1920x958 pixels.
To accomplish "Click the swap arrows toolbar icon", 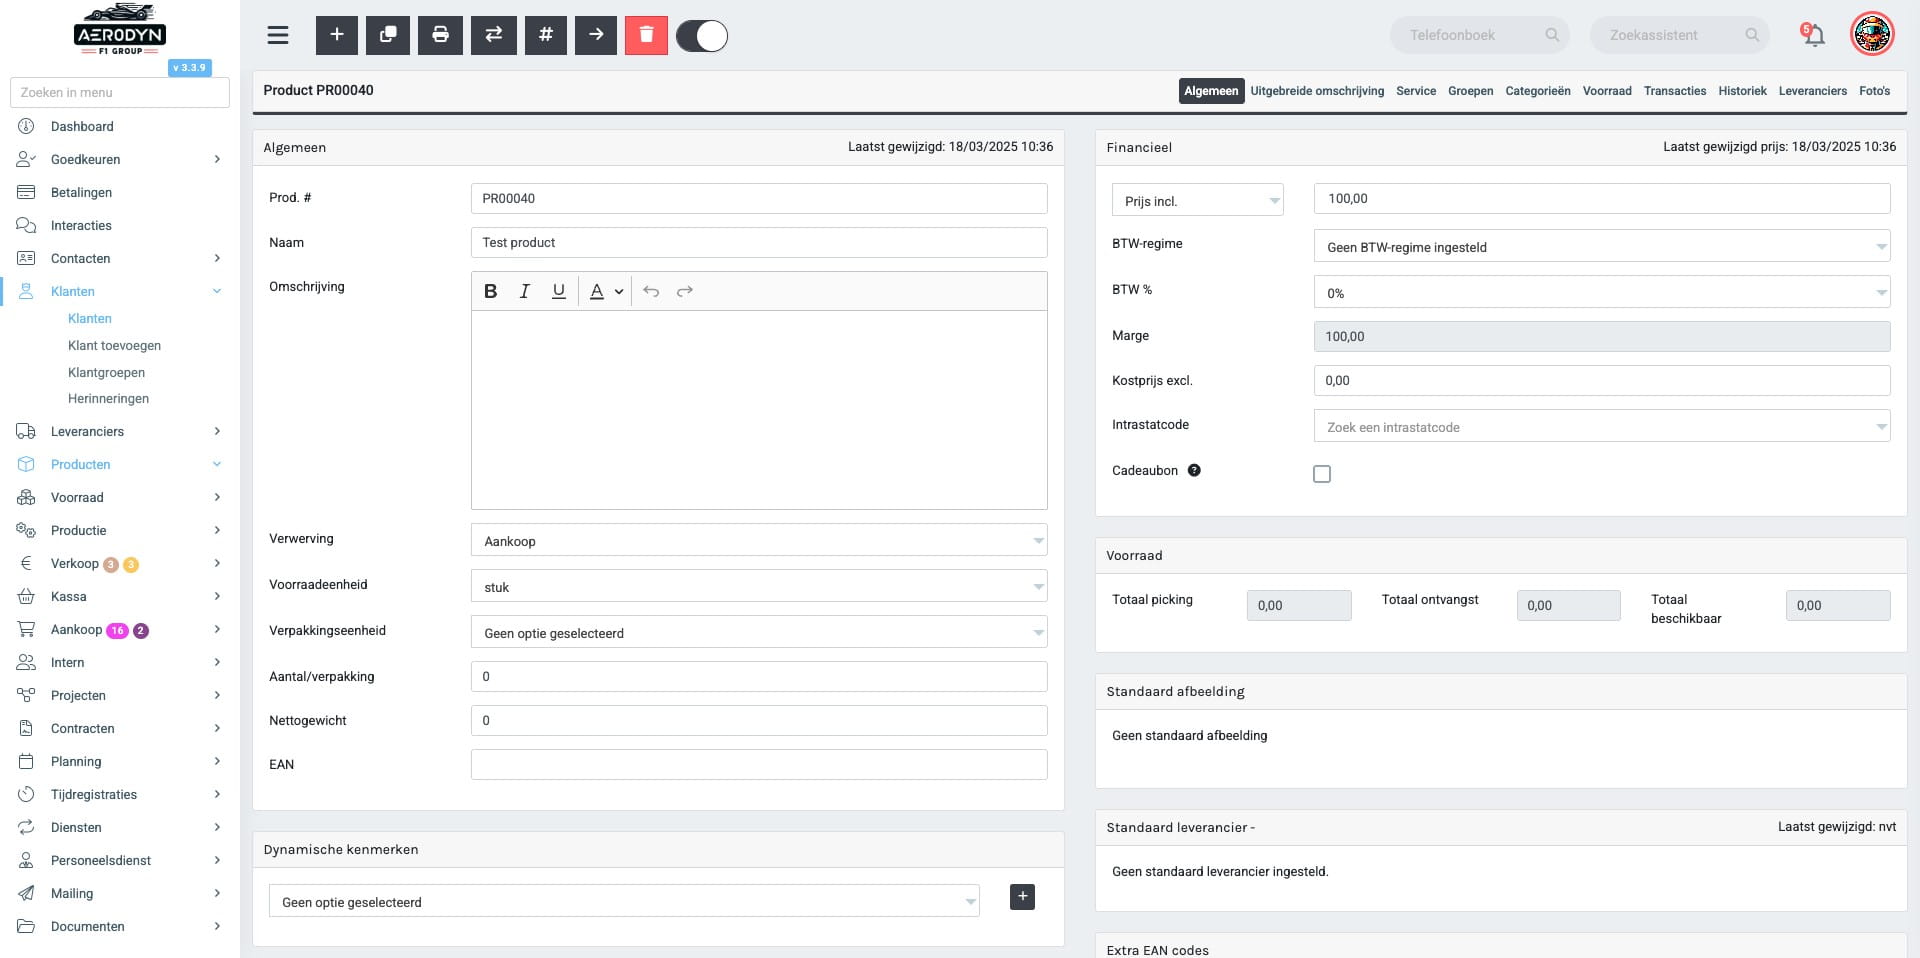I will [494, 35].
